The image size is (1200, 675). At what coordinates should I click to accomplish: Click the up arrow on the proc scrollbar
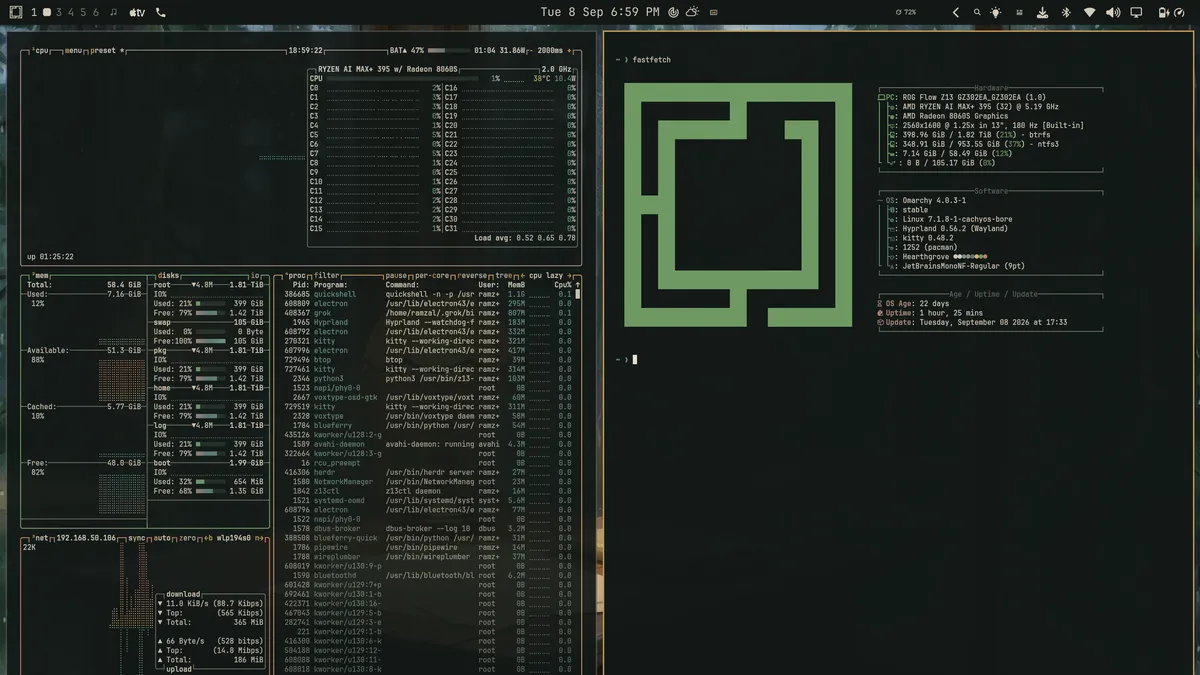pos(576,285)
